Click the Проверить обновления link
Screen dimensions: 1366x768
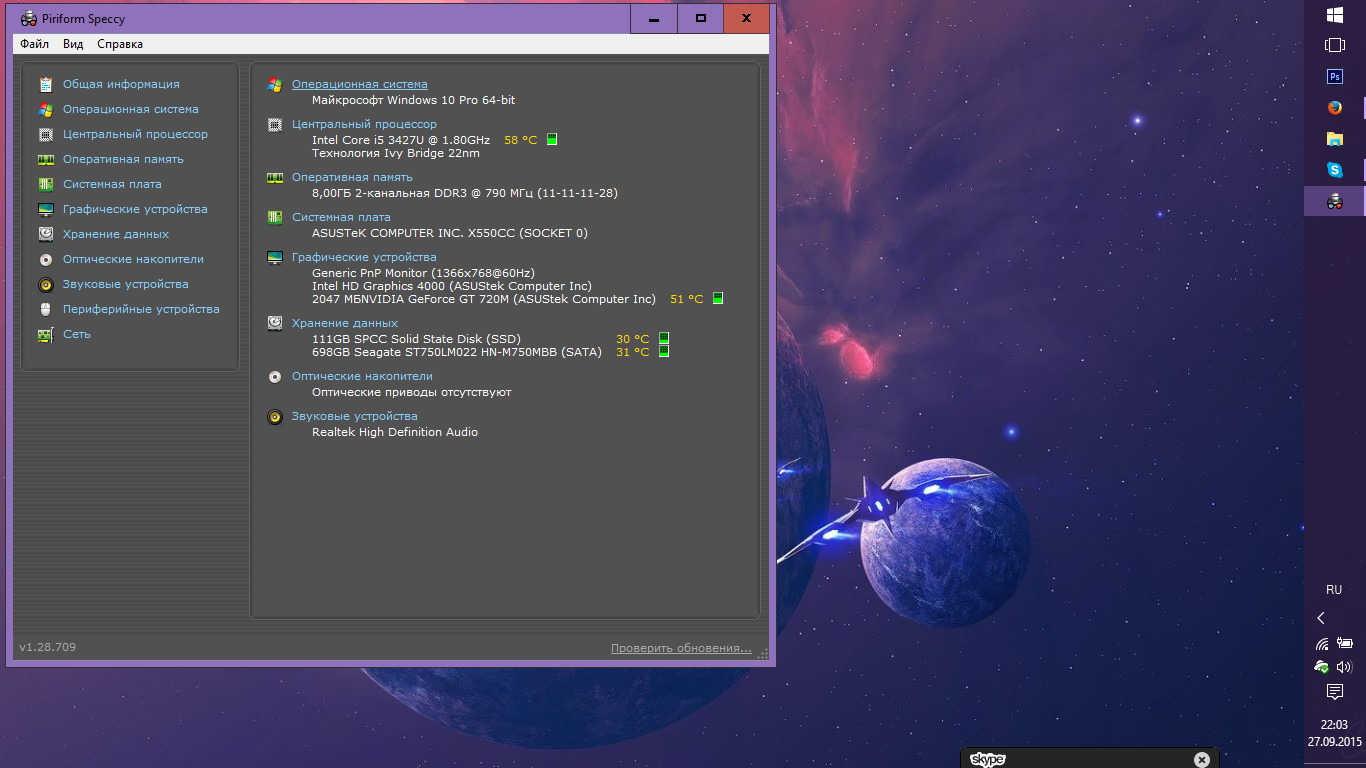point(681,648)
